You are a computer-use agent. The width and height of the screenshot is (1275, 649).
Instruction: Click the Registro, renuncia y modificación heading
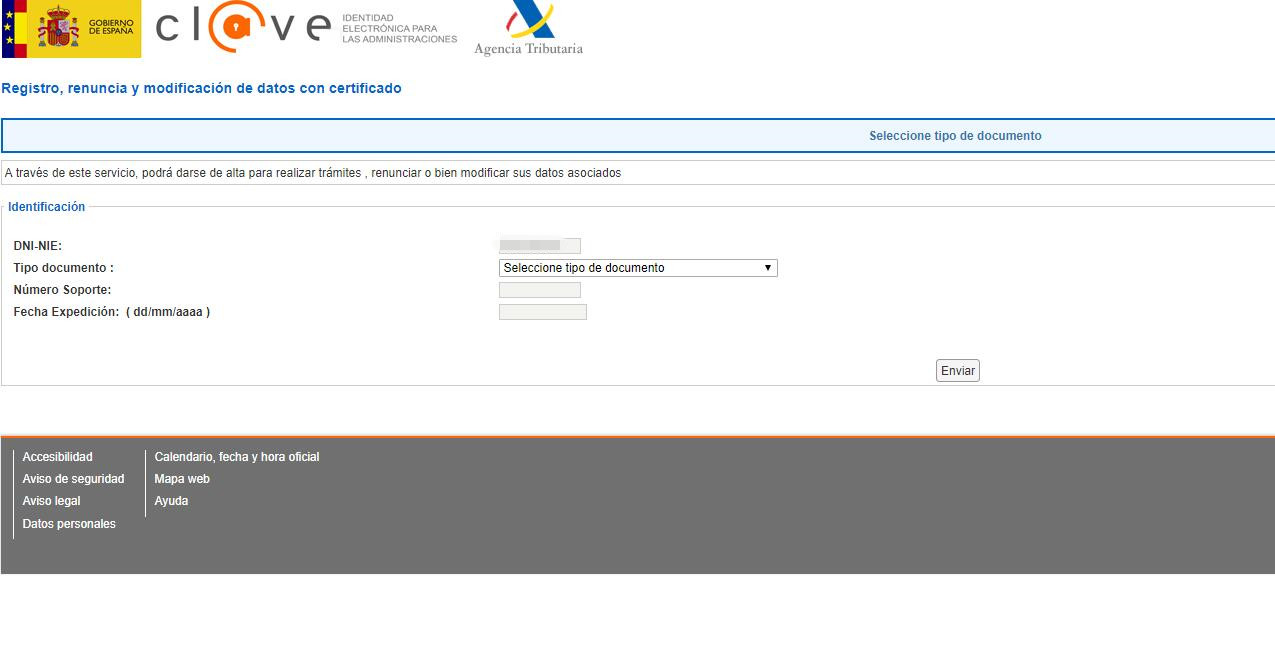[201, 88]
